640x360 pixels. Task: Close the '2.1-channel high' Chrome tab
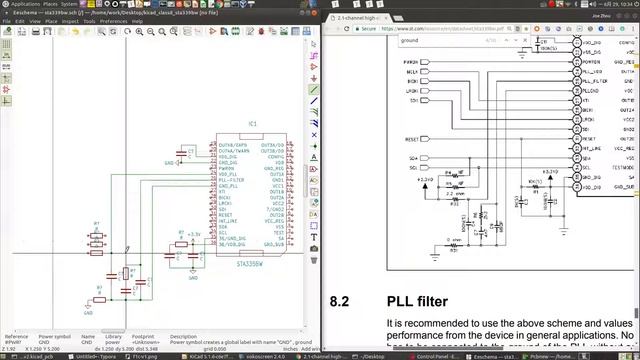pos(386,18)
